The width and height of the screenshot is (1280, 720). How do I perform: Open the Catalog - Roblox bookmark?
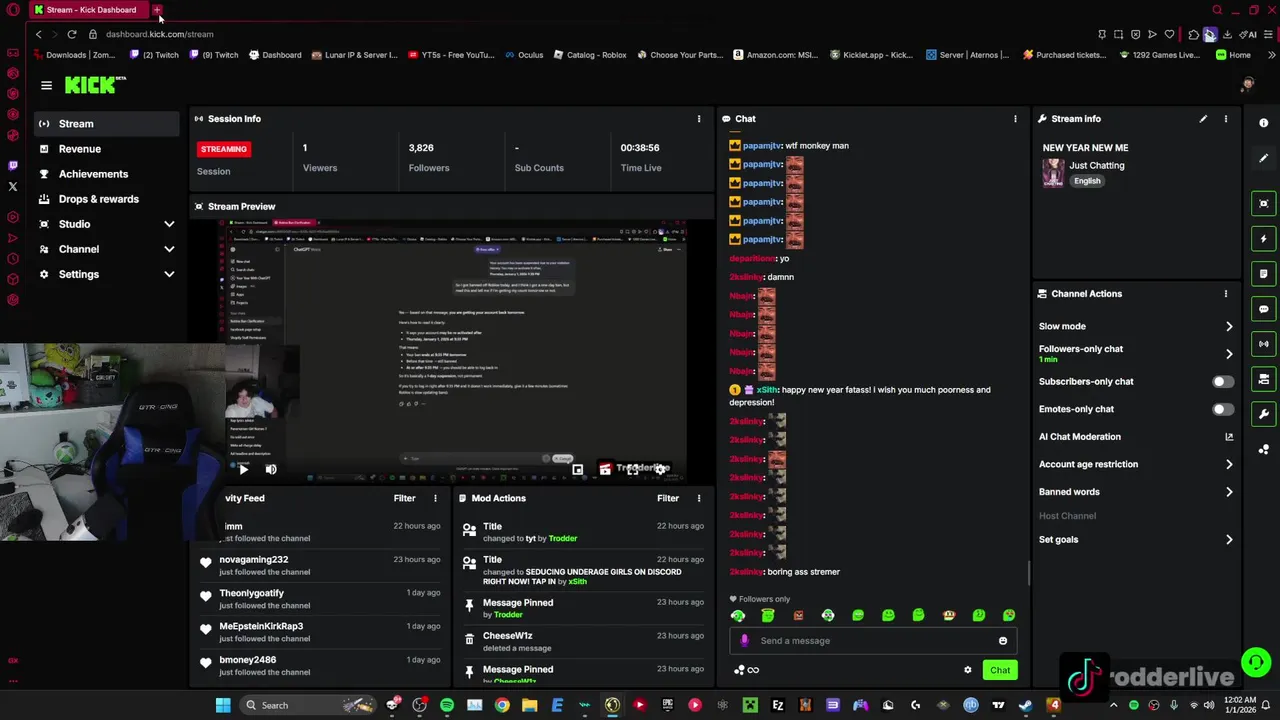point(589,55)
